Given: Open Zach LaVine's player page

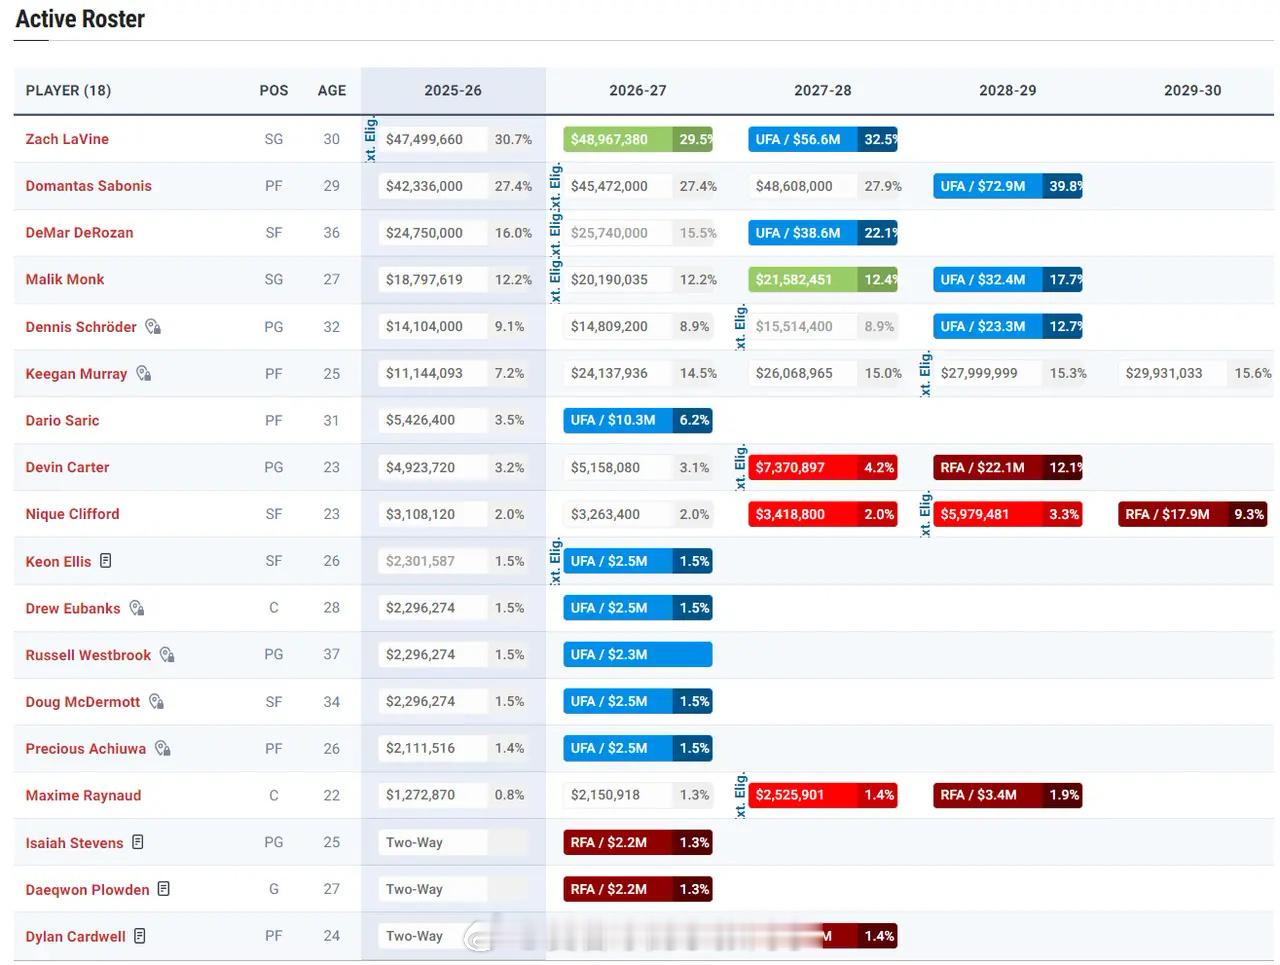Looking at the screenshot, I should click(x=67, y=139).
